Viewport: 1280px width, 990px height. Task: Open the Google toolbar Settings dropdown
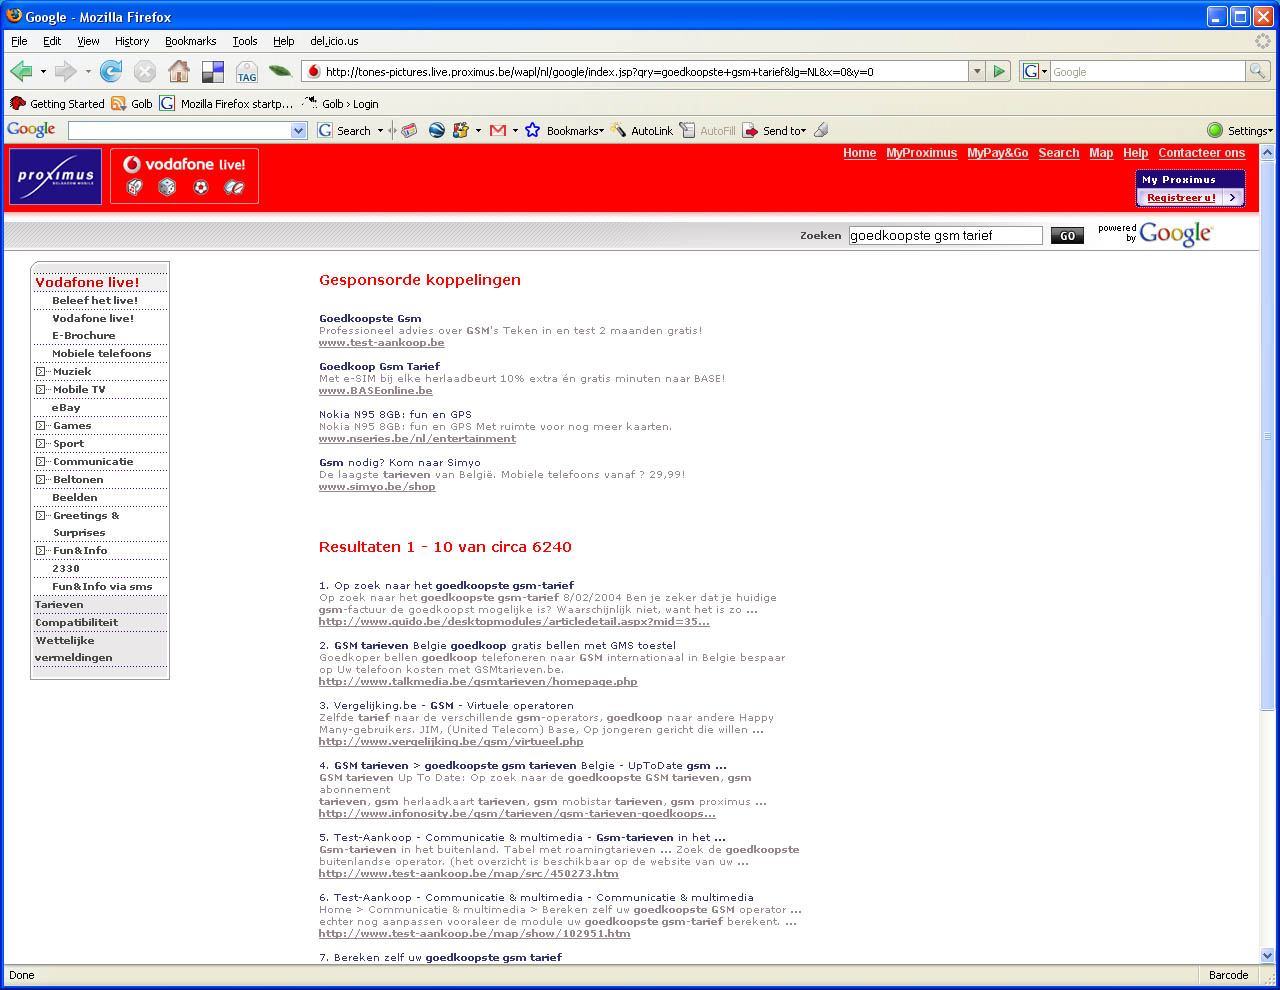tap(1249, 130)
